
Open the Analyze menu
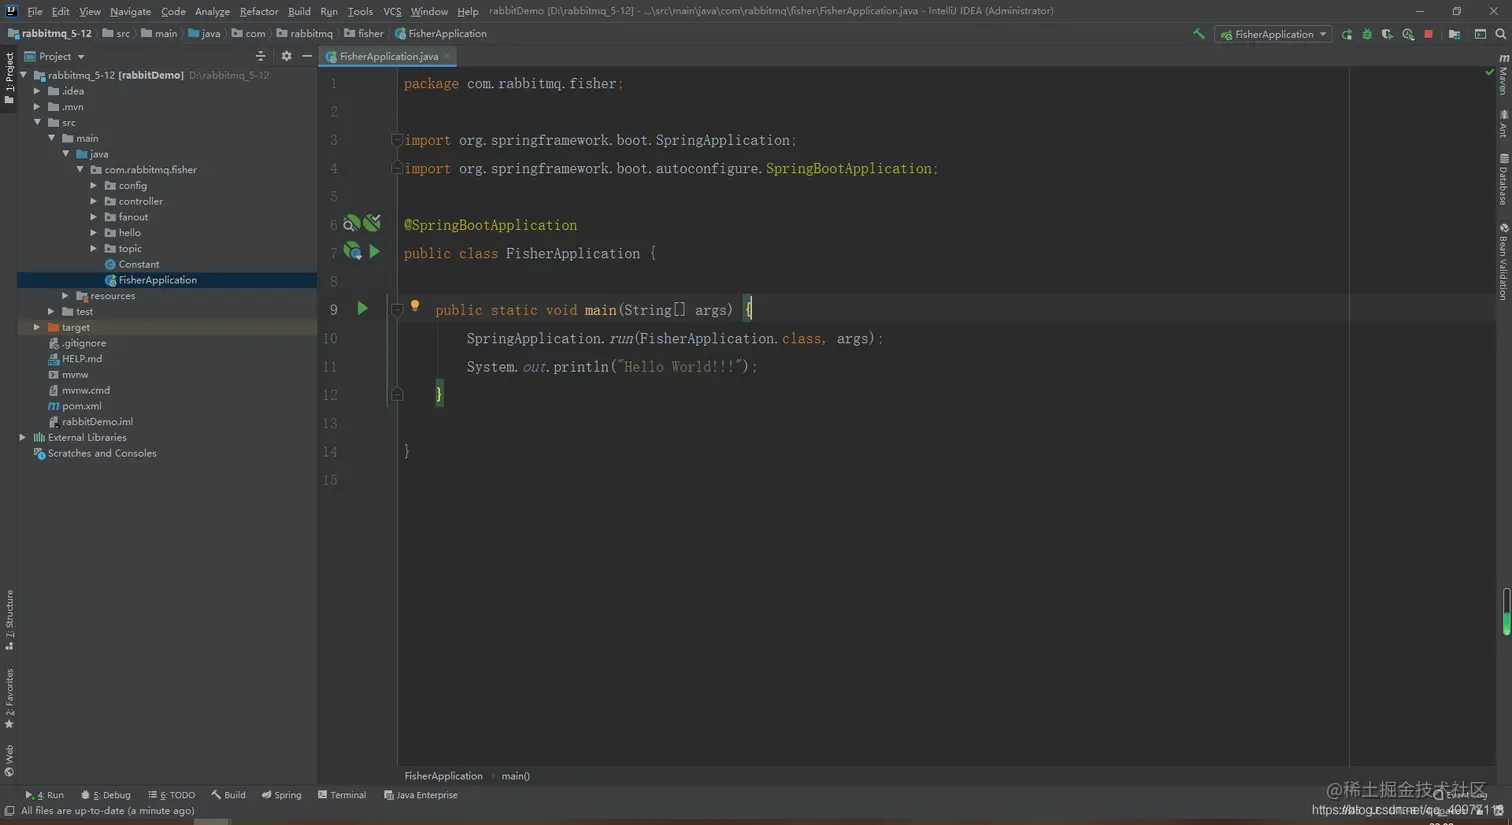(x=212, y=11)
